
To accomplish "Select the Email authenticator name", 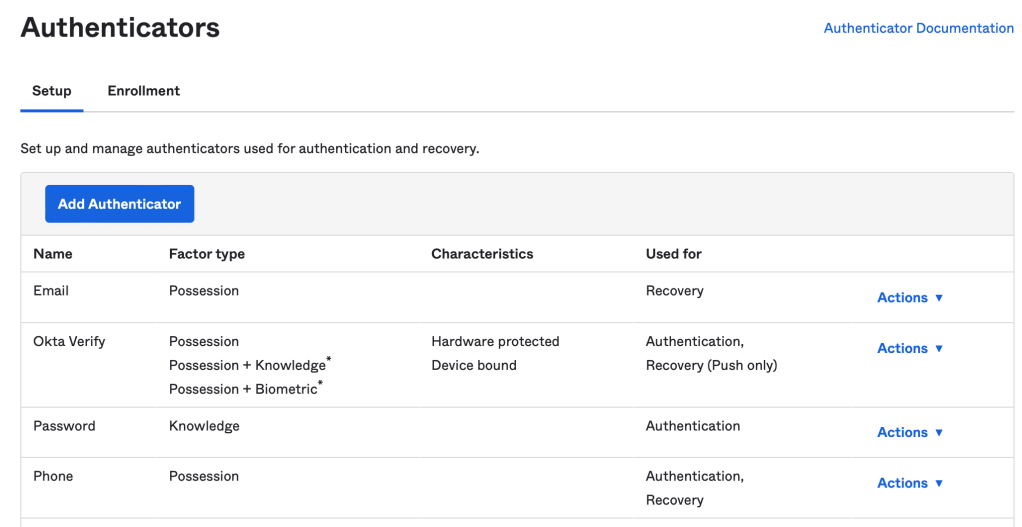I will click(51, 291).
